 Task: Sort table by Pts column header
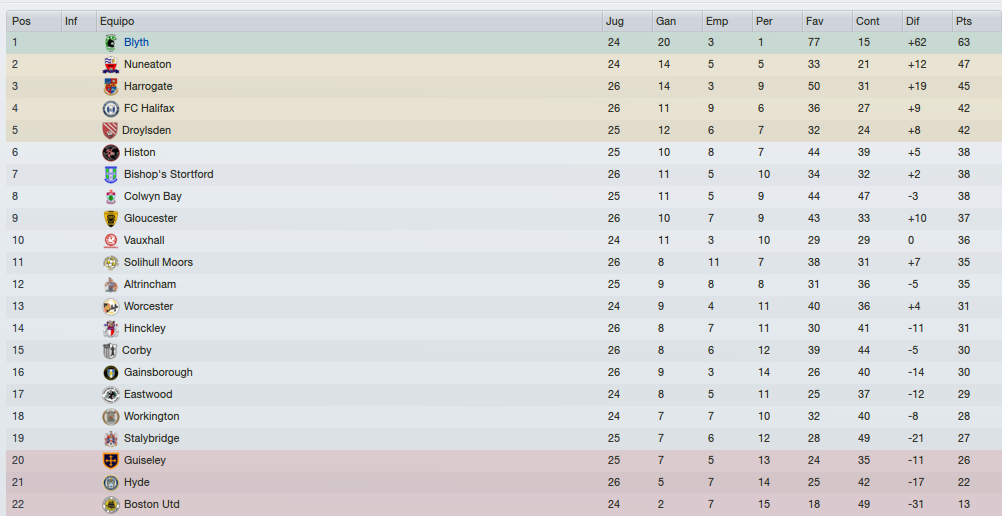point(976,21)
